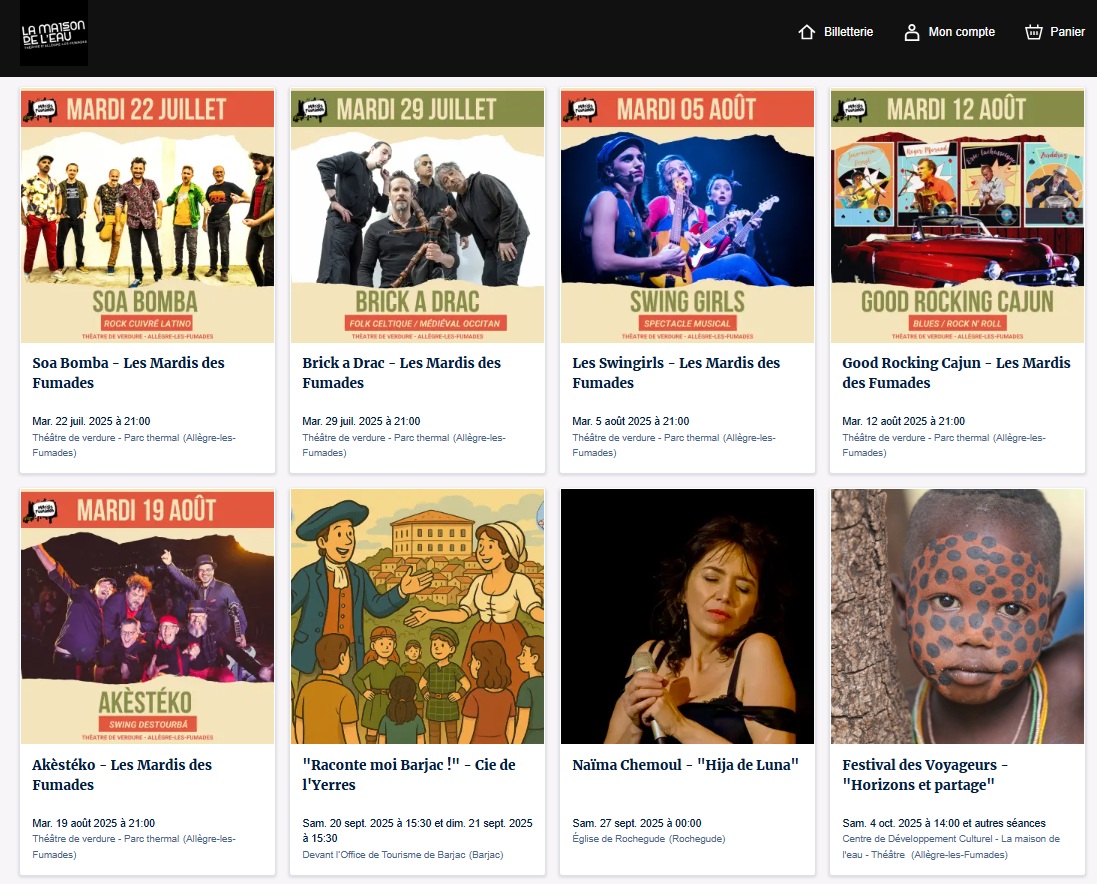Click the La Maison de l'Eau logo
Image resolution: width=1097 pixels, height=884 pixels.
click(54, 33)
